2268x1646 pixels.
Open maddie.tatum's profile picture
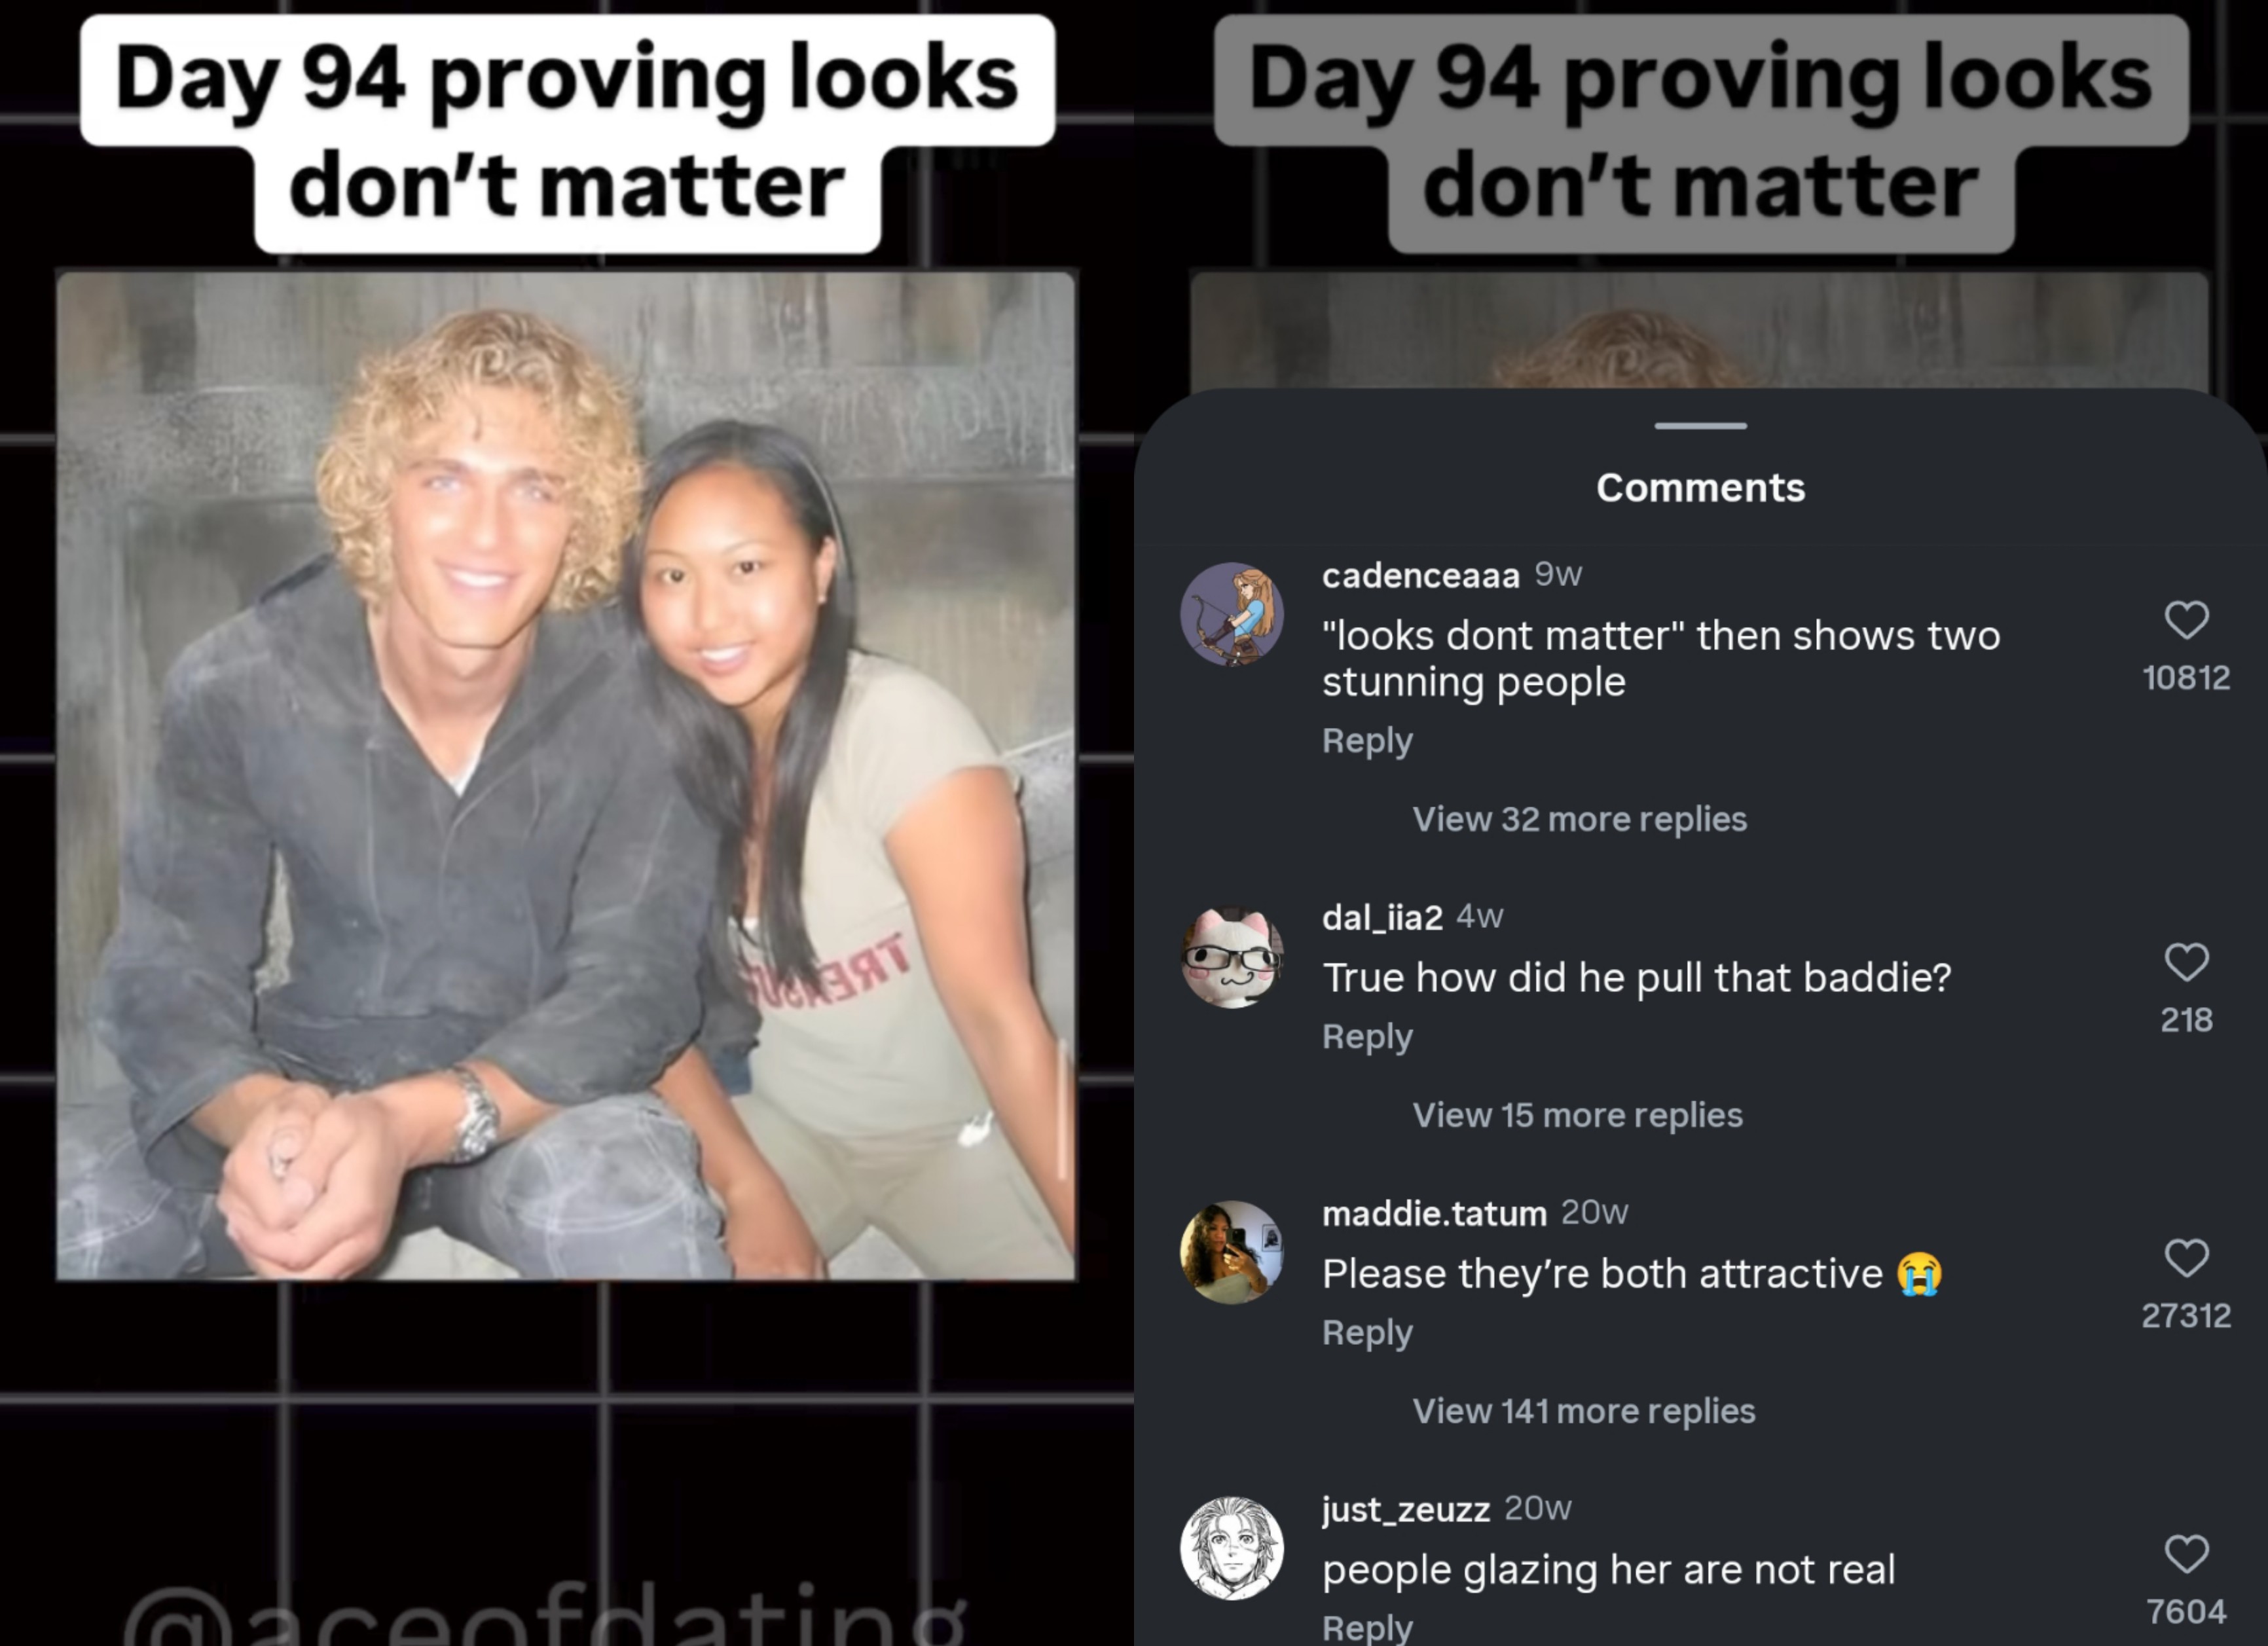[1232, 1252]
